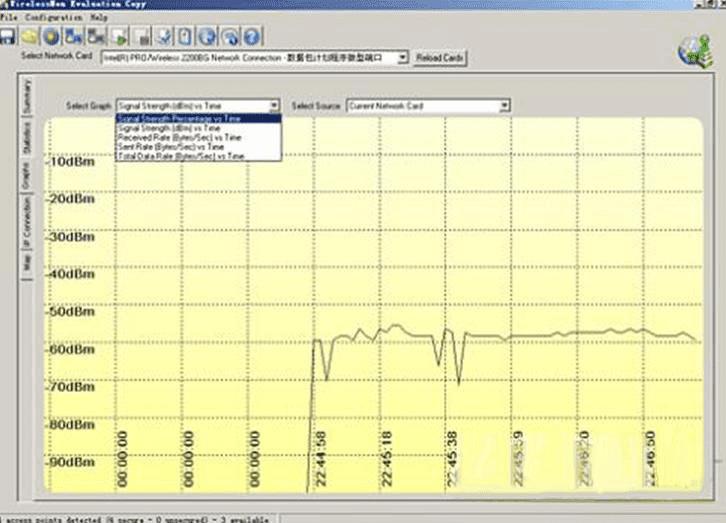Screen dimensions: 726x523
Task: Click the gray computer disconnect toolbar icon
Action: point(96,36)
